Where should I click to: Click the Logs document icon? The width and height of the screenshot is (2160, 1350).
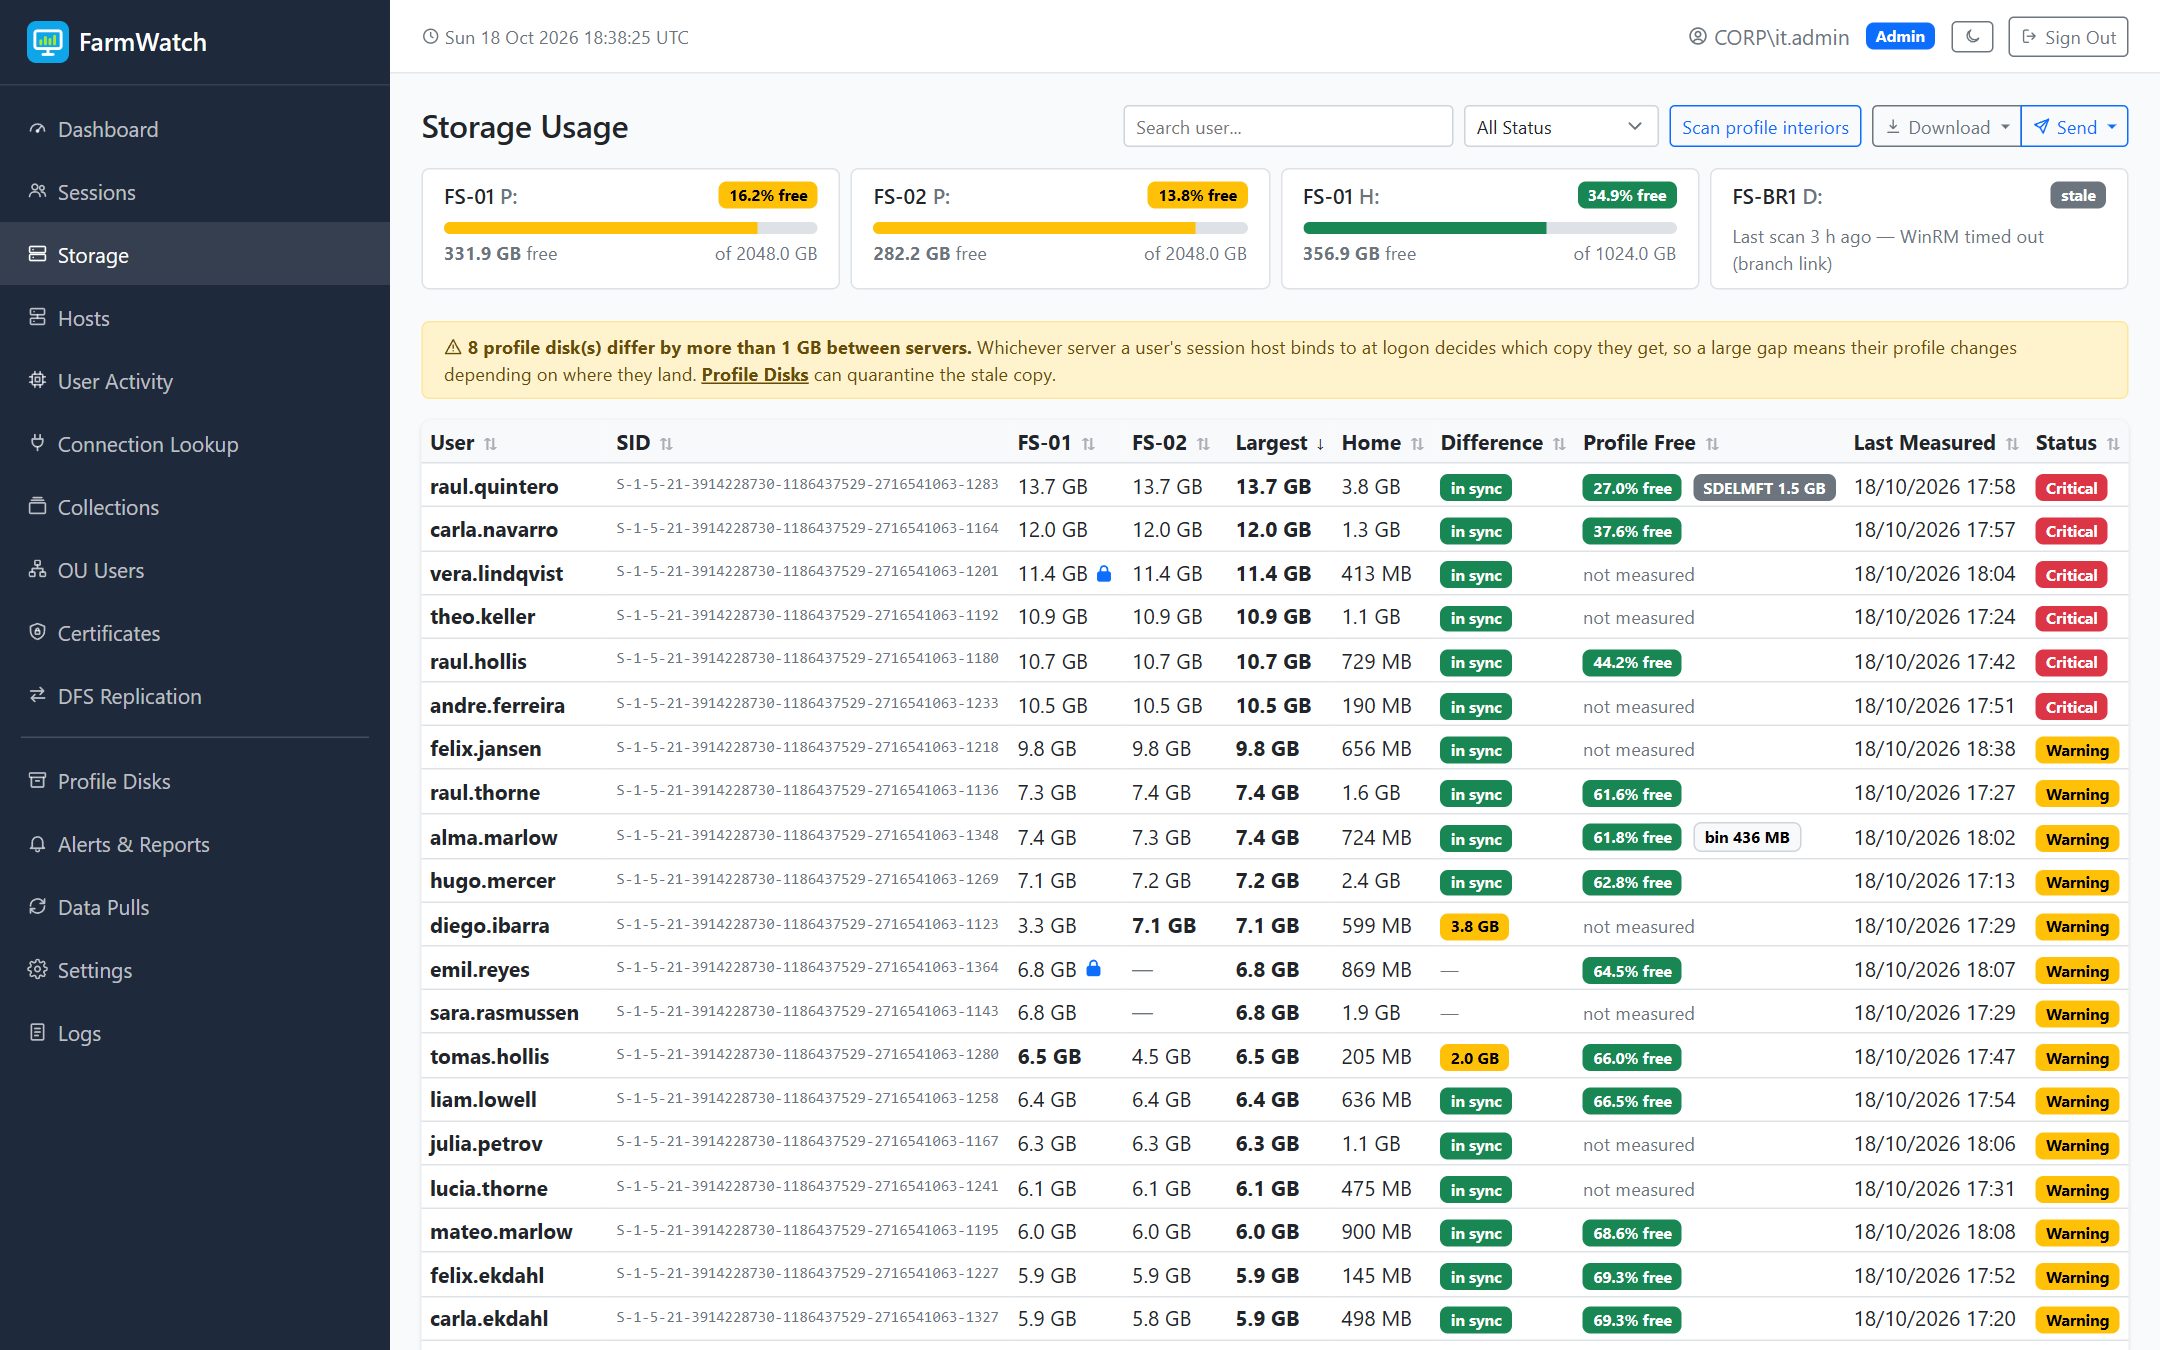pyautogui.click(x=37, y=1033)
